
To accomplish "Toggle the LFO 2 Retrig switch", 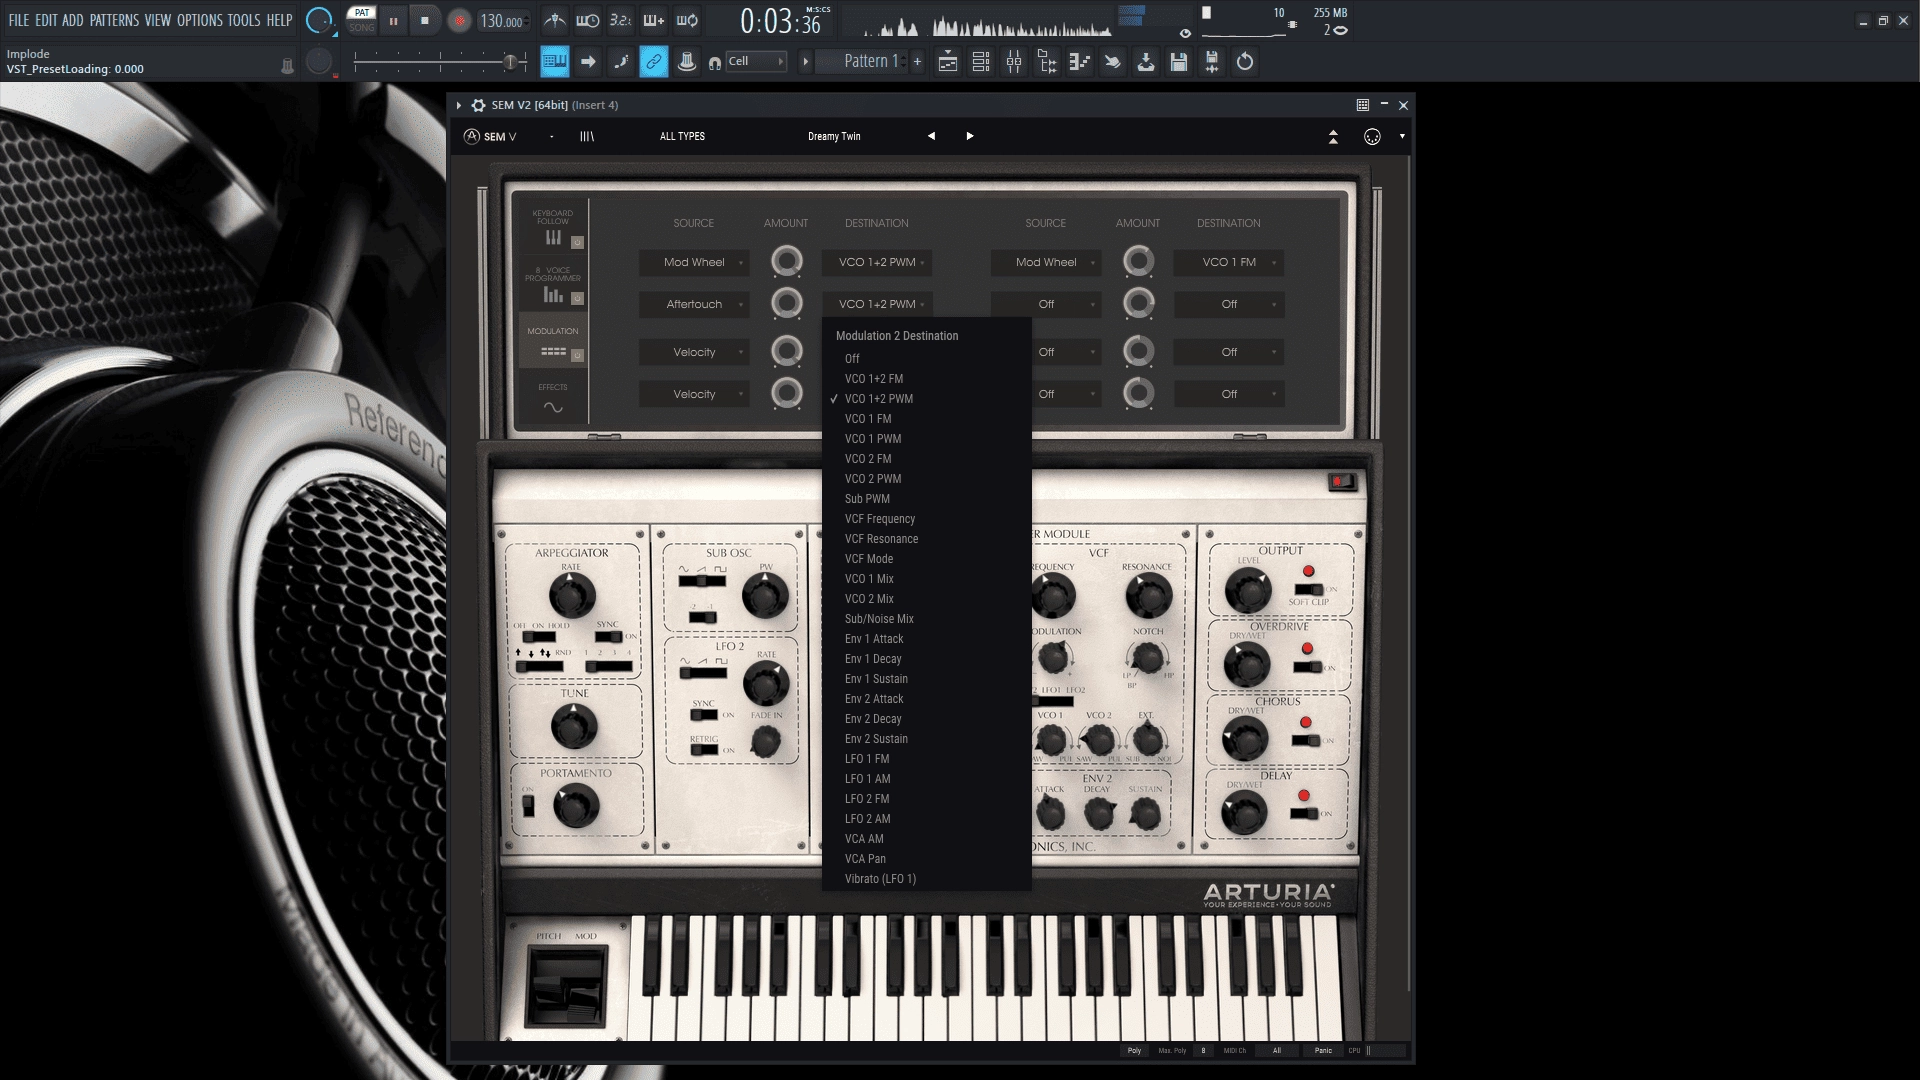I will 704,750.
